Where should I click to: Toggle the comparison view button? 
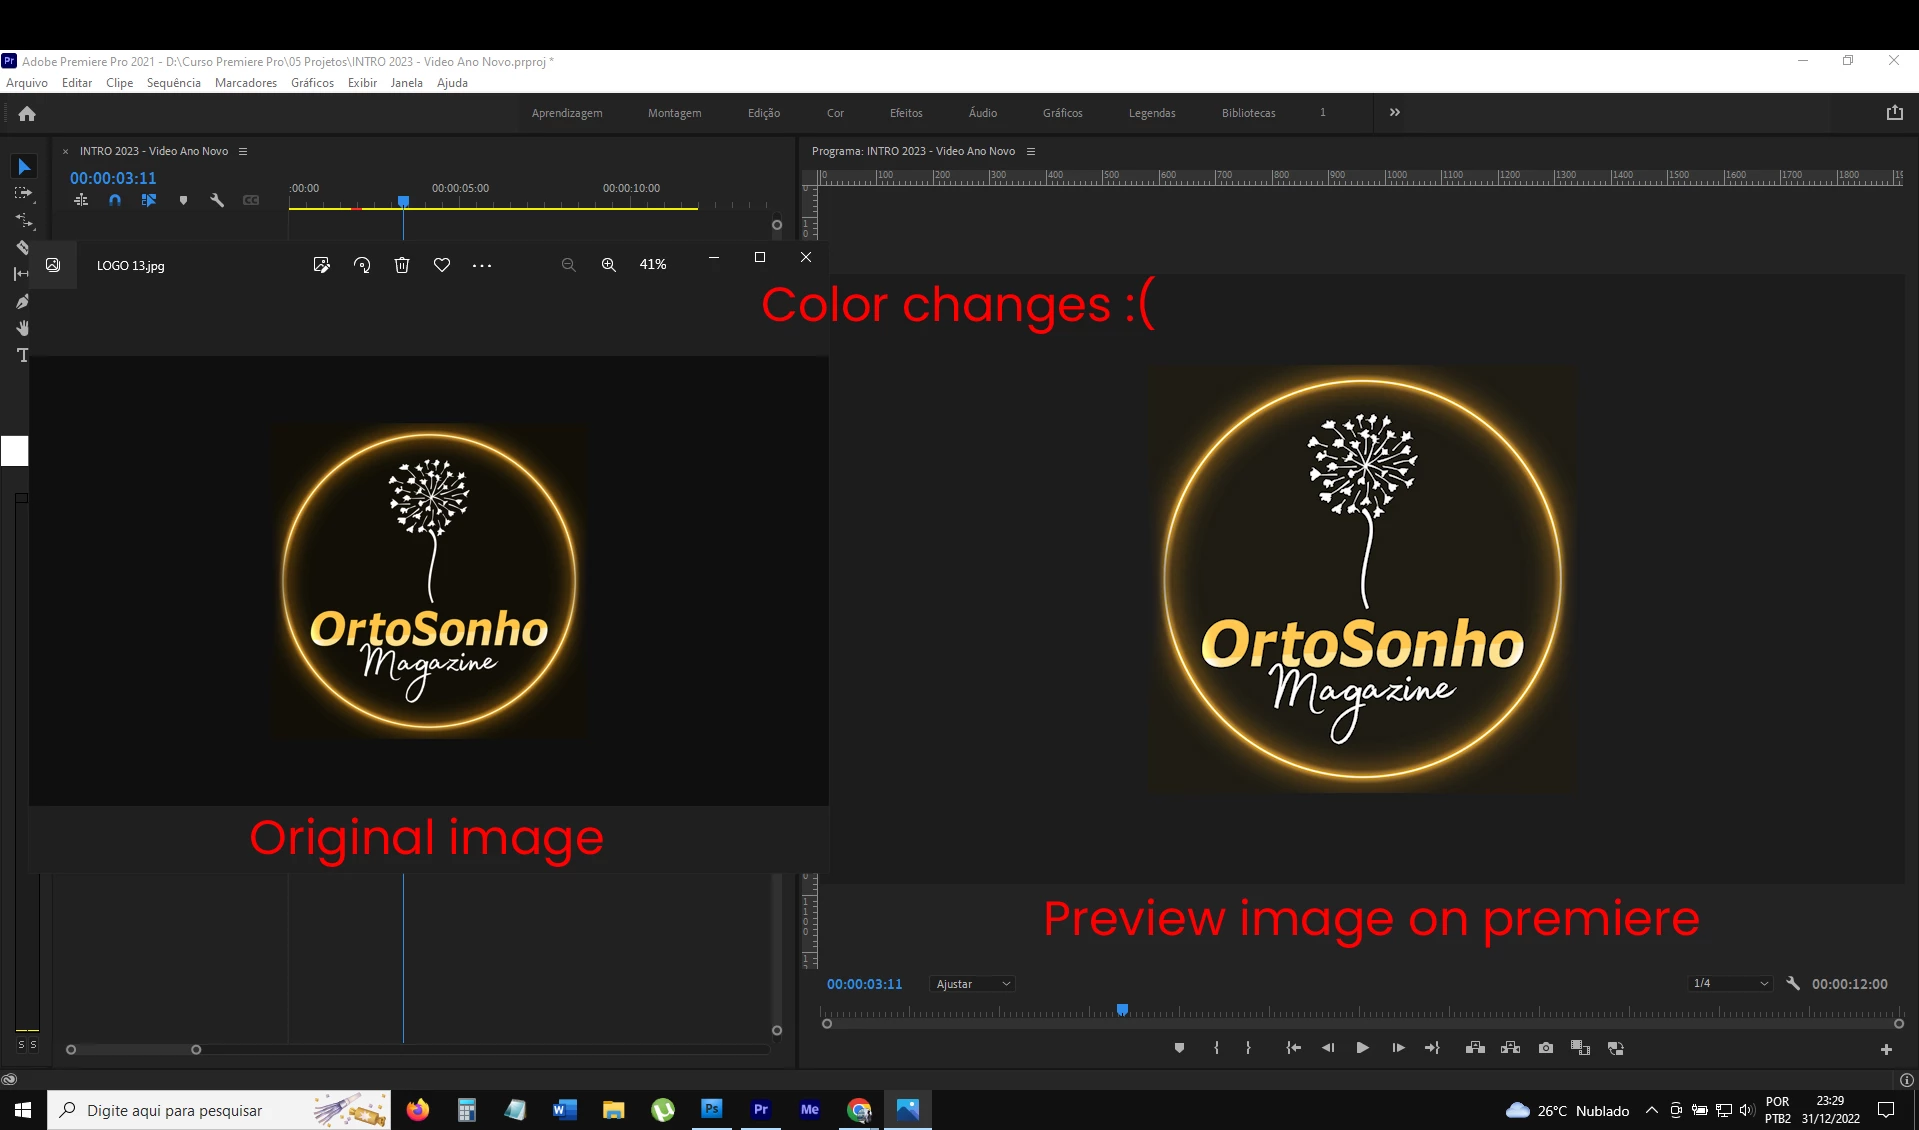point(1580,1048)
